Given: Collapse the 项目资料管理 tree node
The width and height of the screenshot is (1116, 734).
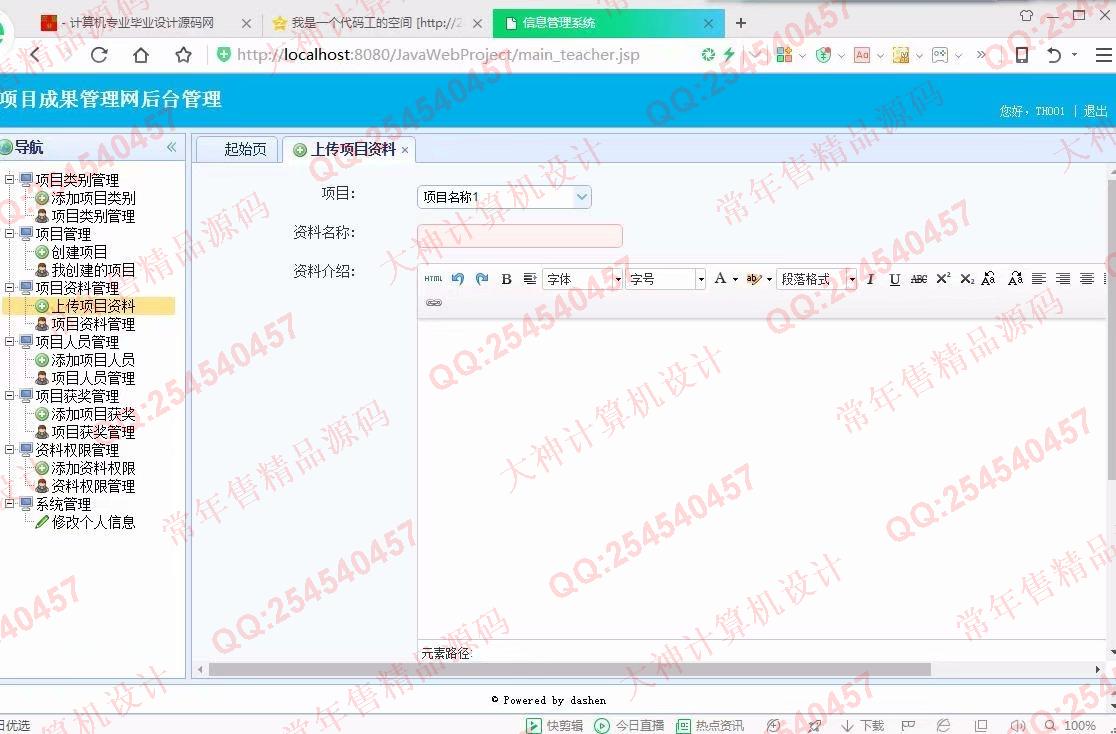Looking at the screenshot, I should [9, 288].
